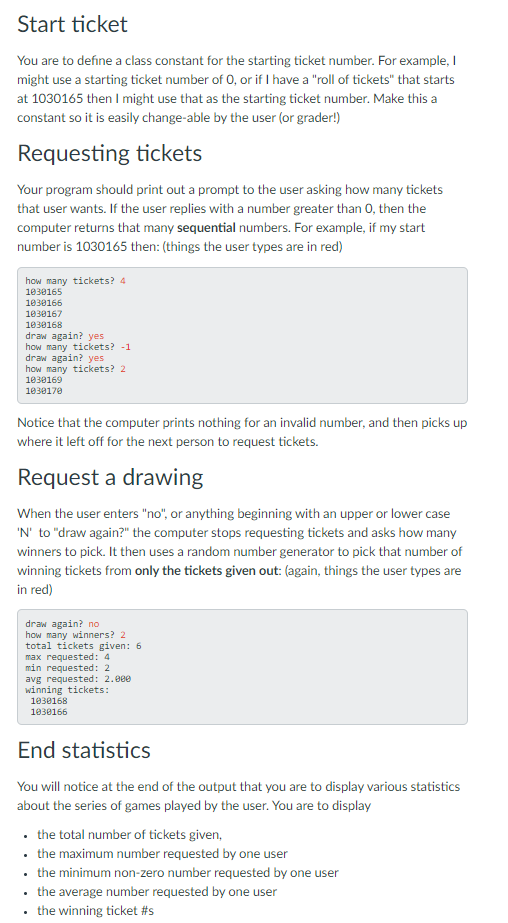
Task: Click the red "-1" ticket input
Action: pos(125,347)
